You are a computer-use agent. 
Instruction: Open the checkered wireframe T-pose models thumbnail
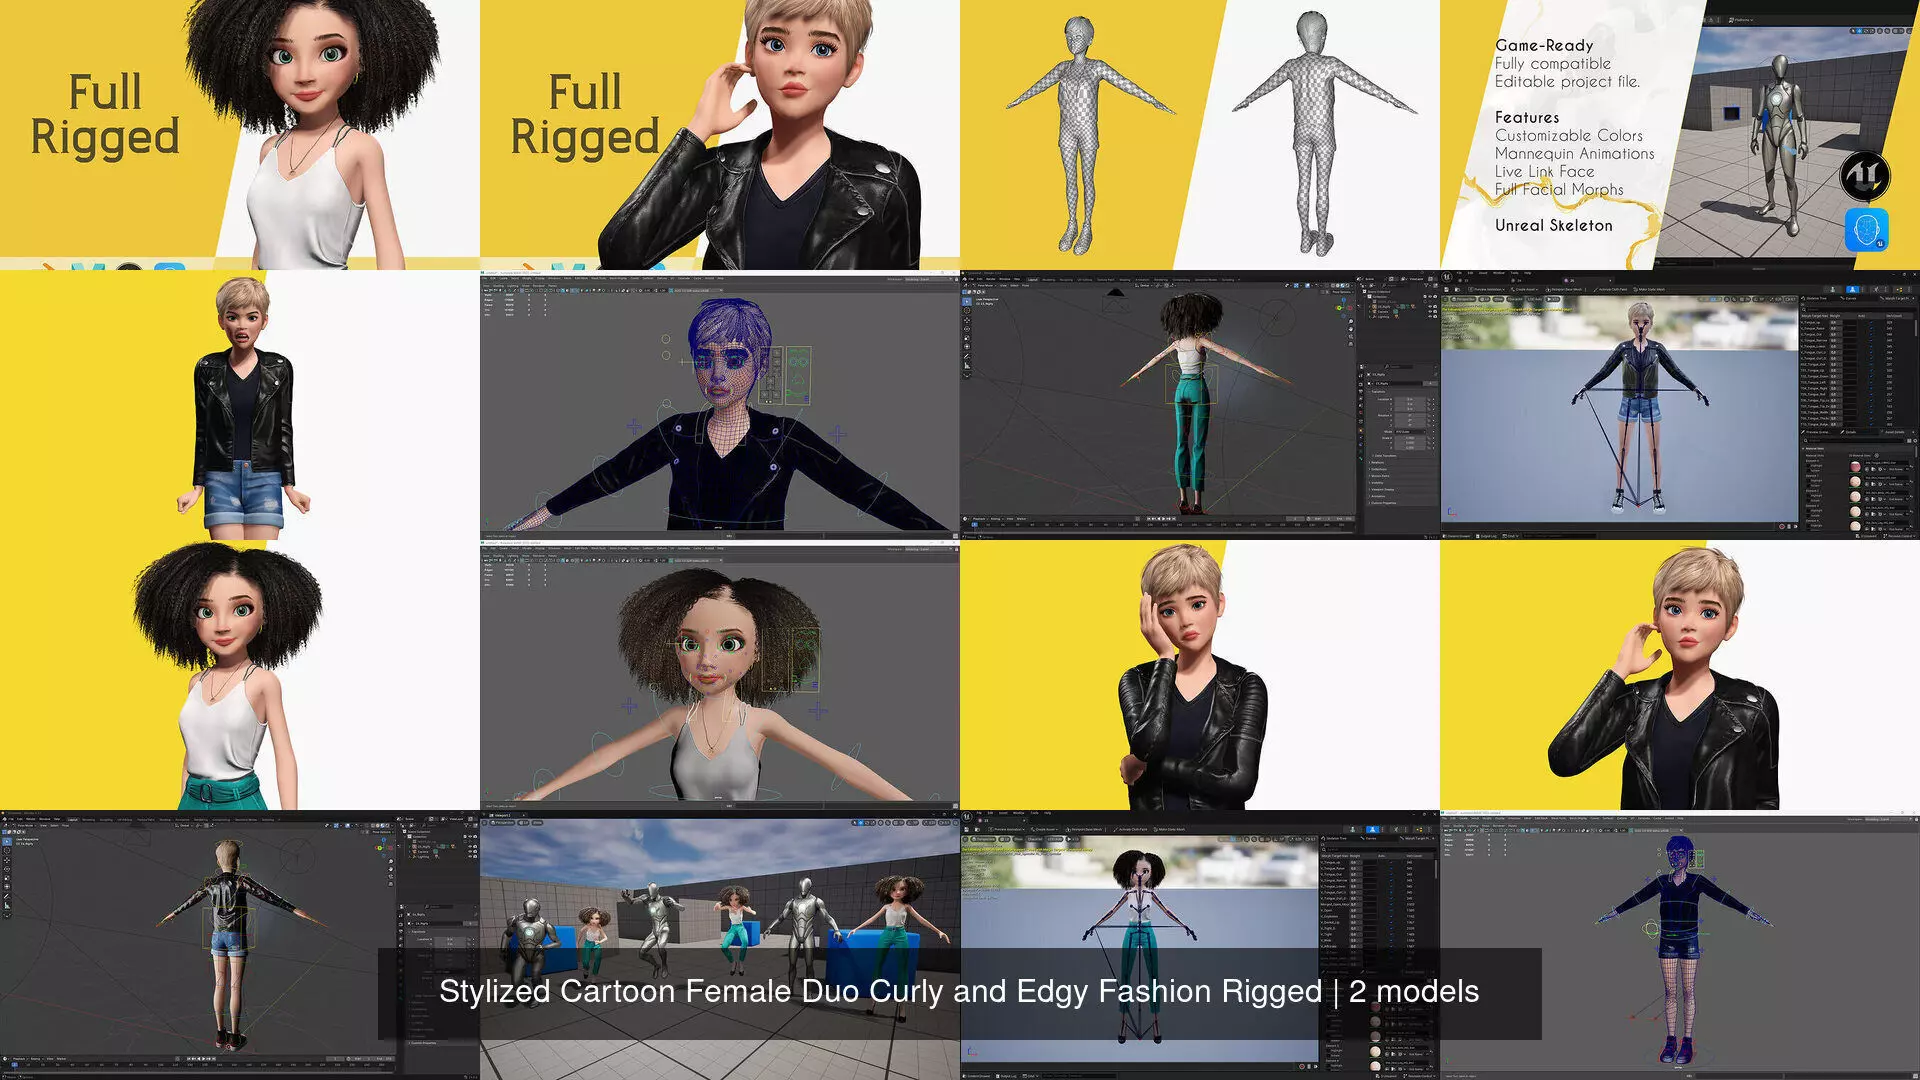point(1200,135)
